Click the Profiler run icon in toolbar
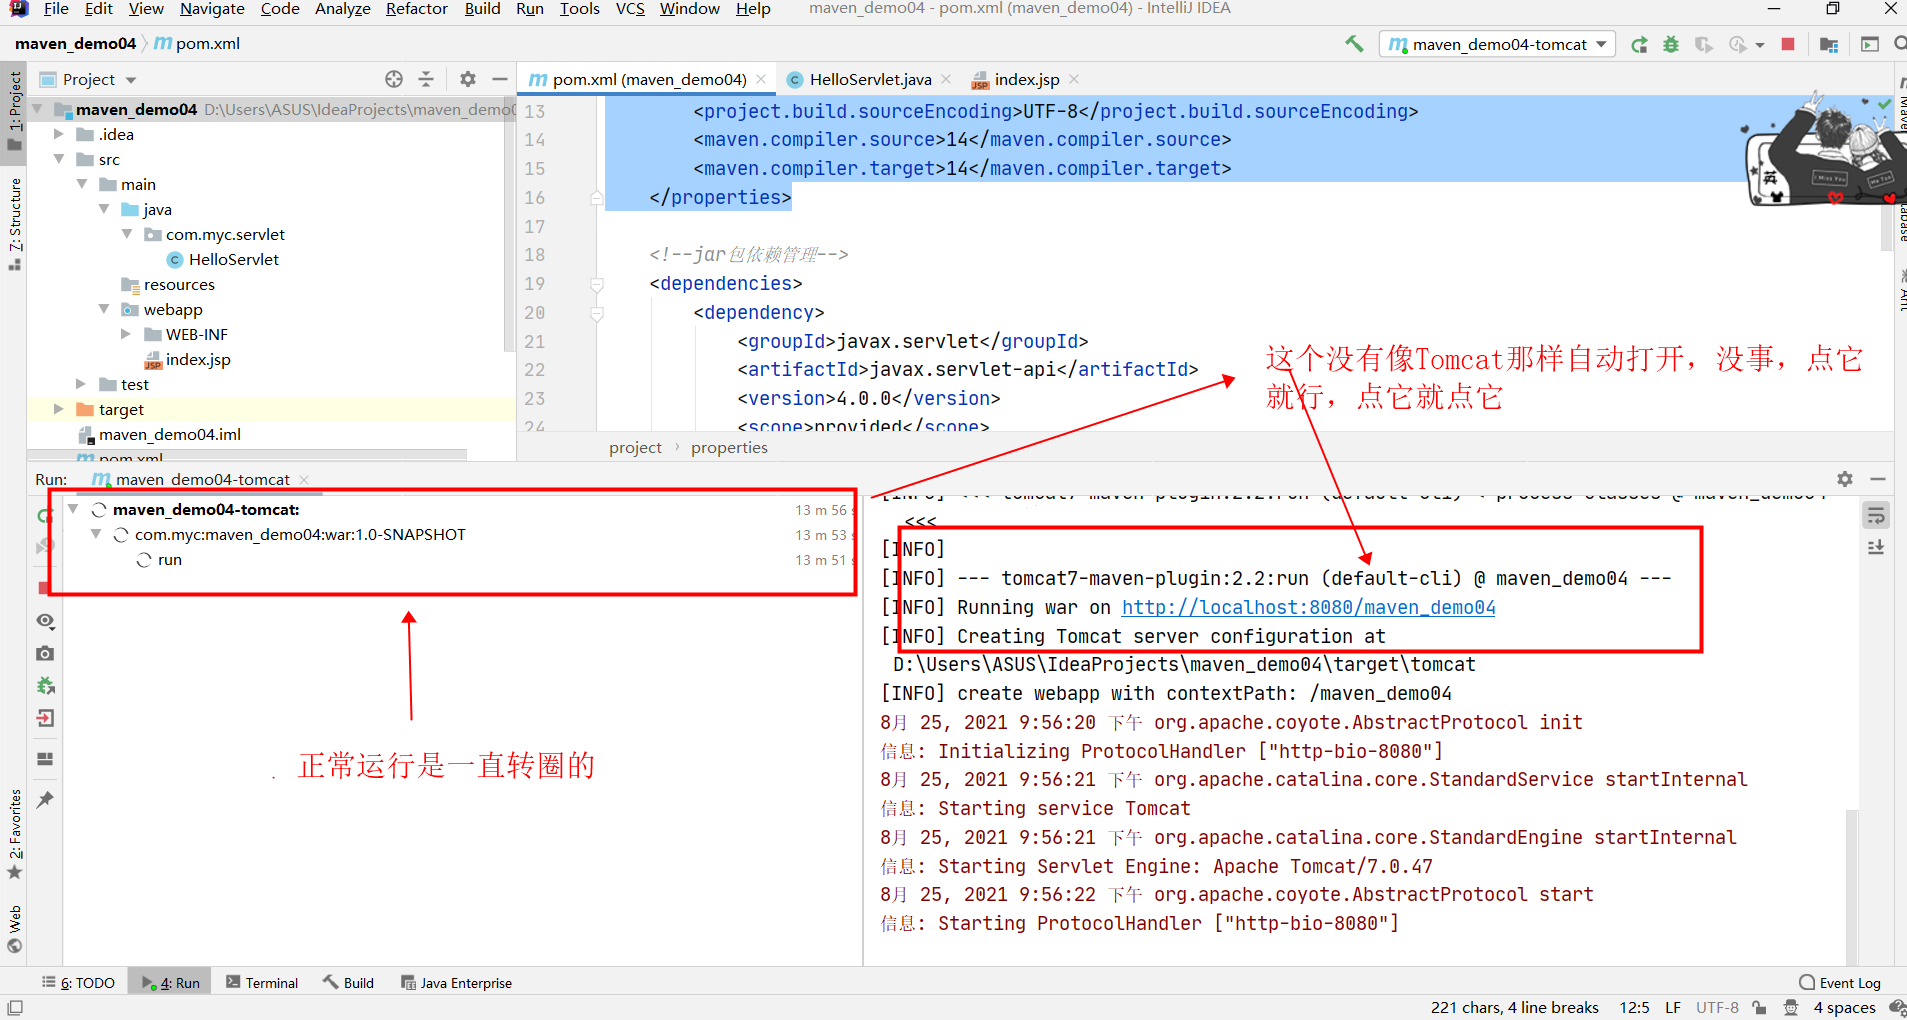This screenshot has height=1020, width=1907. [1738, 44]
